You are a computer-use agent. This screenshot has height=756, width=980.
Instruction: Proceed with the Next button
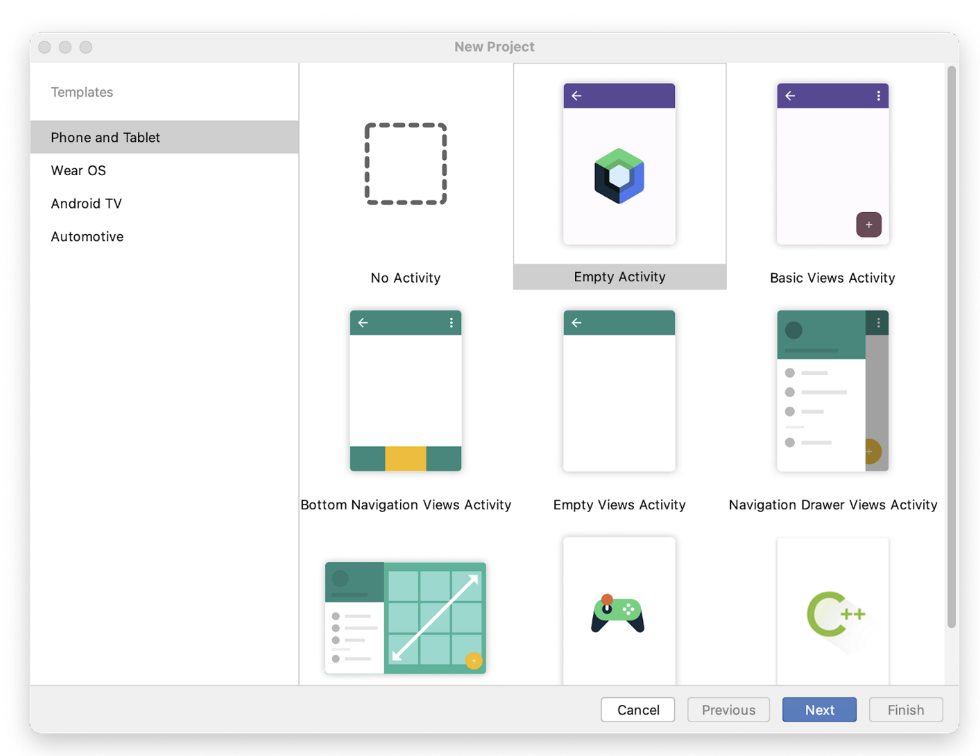tap(819, 710)
